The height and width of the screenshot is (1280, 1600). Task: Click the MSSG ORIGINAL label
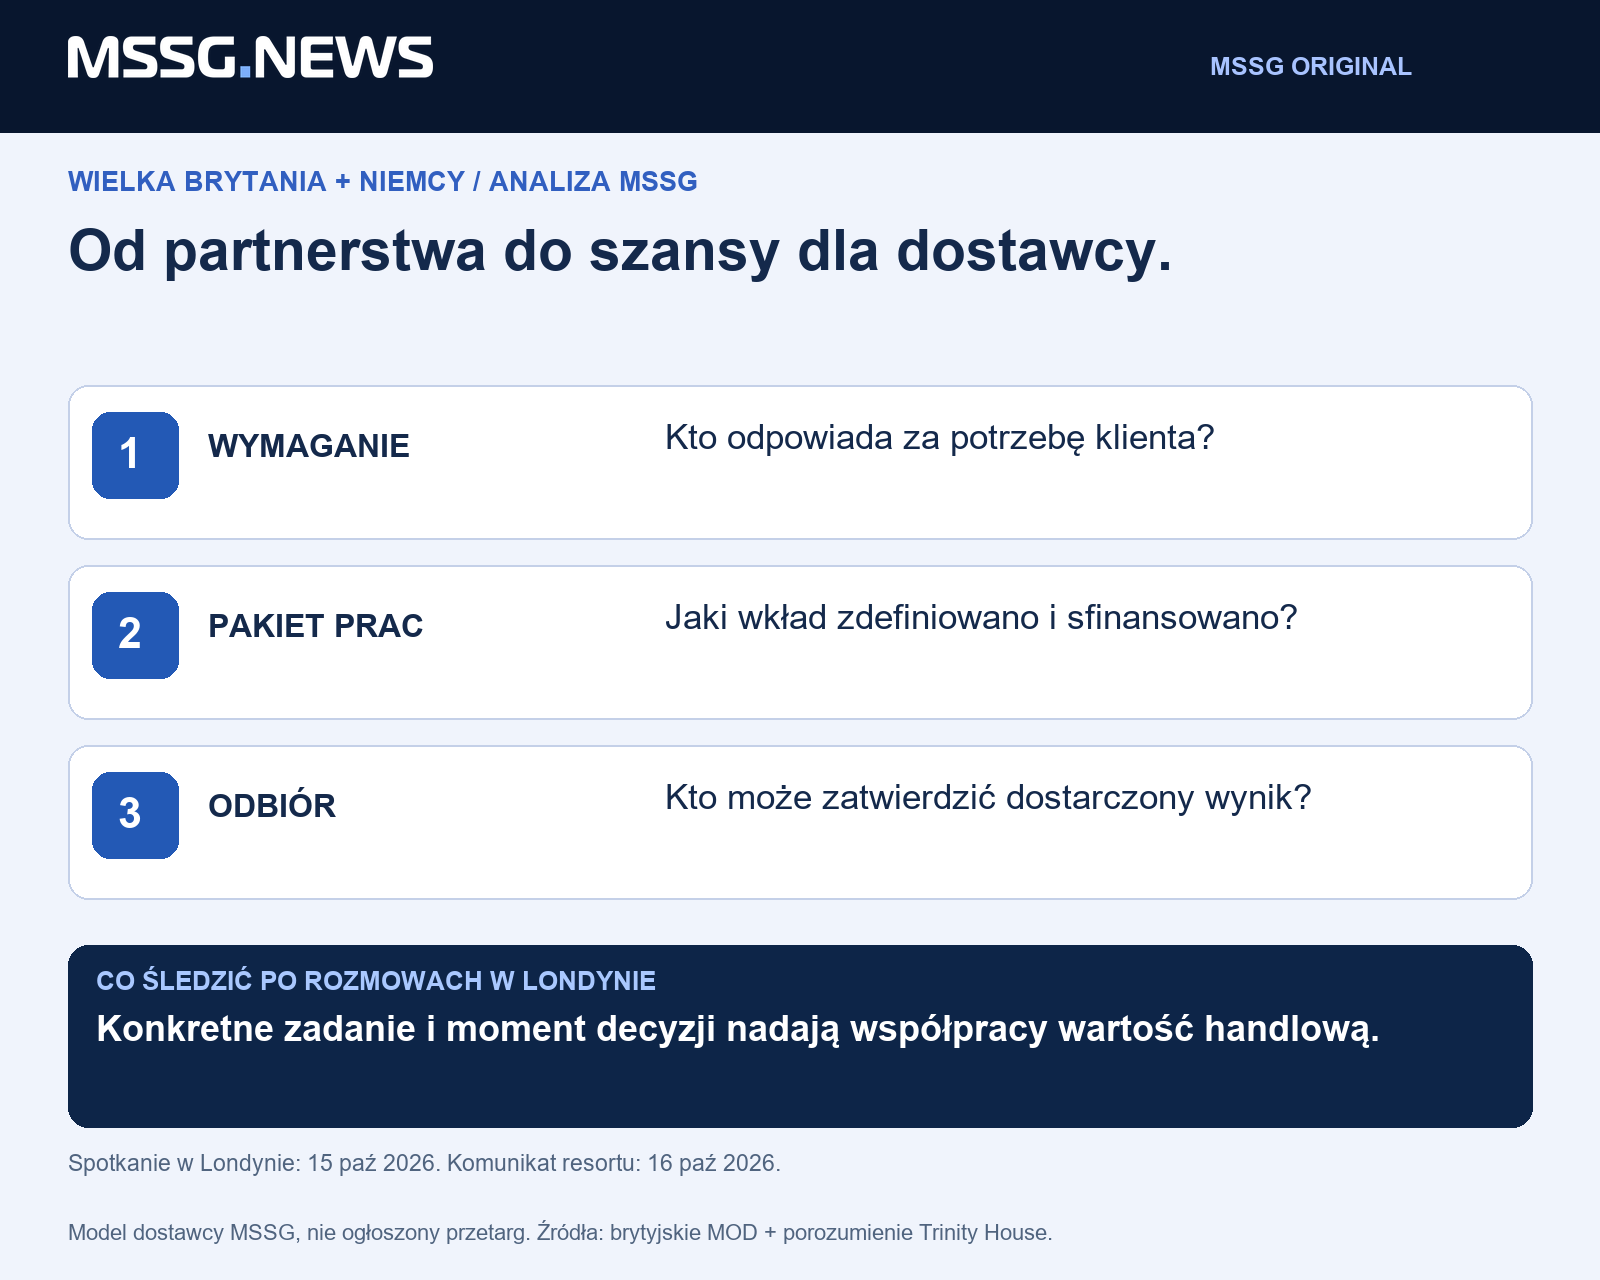pos(1310,66)
